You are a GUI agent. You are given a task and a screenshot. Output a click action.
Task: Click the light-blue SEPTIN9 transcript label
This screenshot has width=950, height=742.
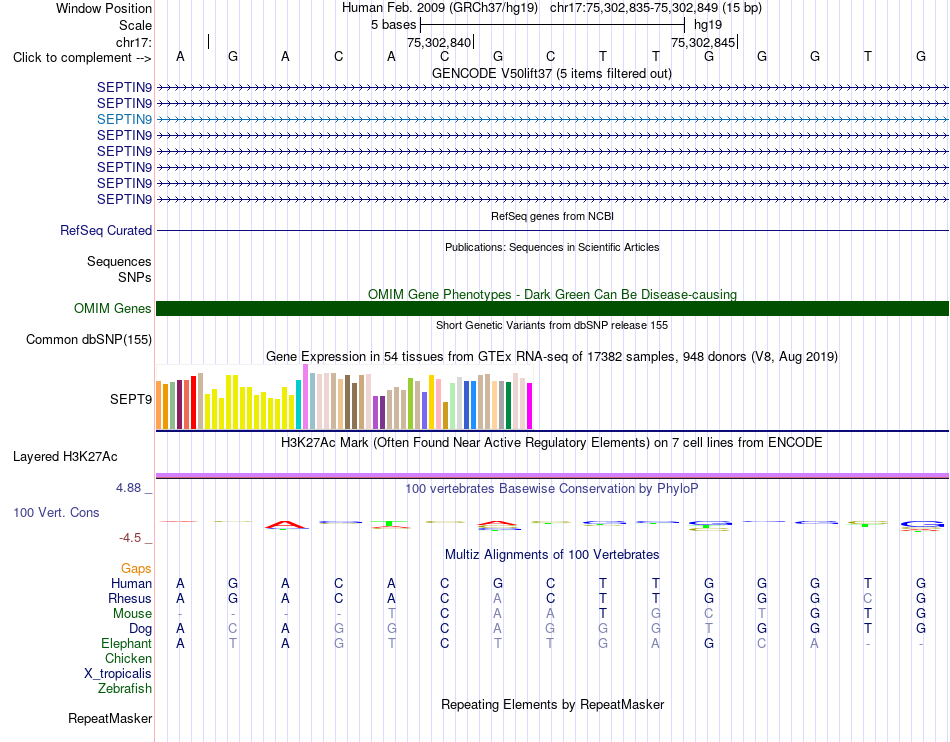pos(124,119)
